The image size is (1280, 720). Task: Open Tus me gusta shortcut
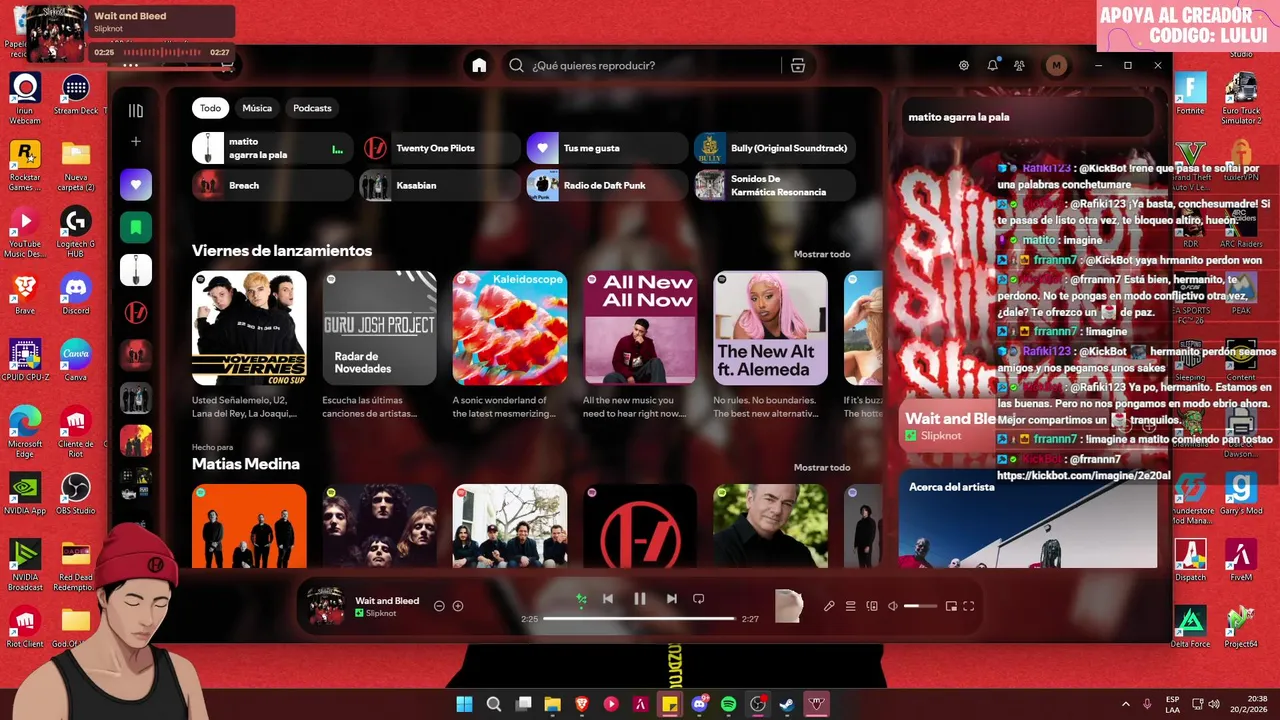click(x=607, y=148)
